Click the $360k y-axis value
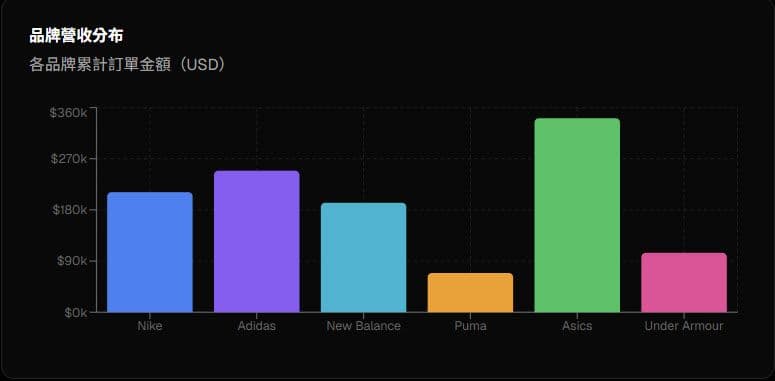This screenshot has height=381, width=775. [x=69, y=113]
